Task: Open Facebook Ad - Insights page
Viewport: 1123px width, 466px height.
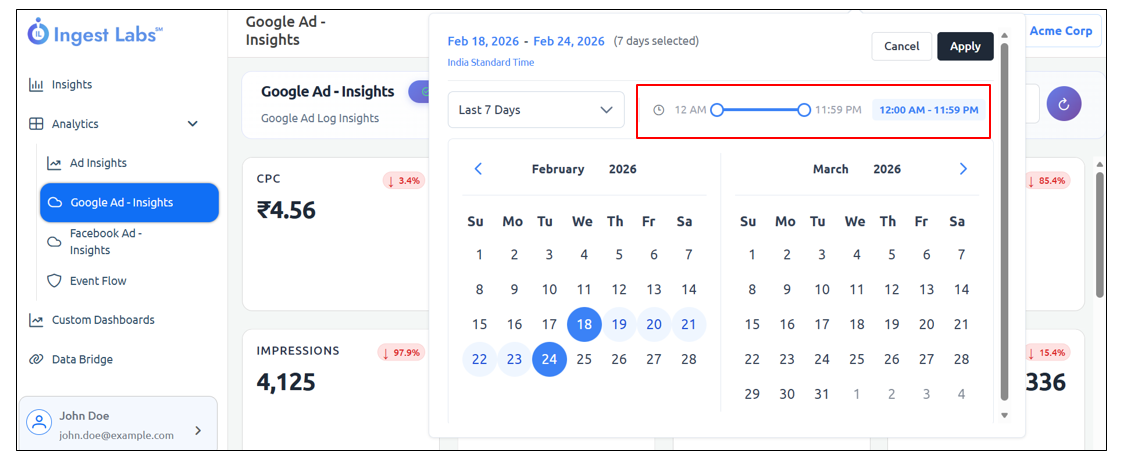Action: [105, 242]
